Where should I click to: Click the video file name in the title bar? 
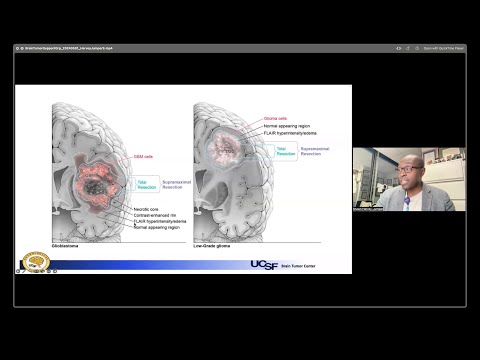pos(69,48)
